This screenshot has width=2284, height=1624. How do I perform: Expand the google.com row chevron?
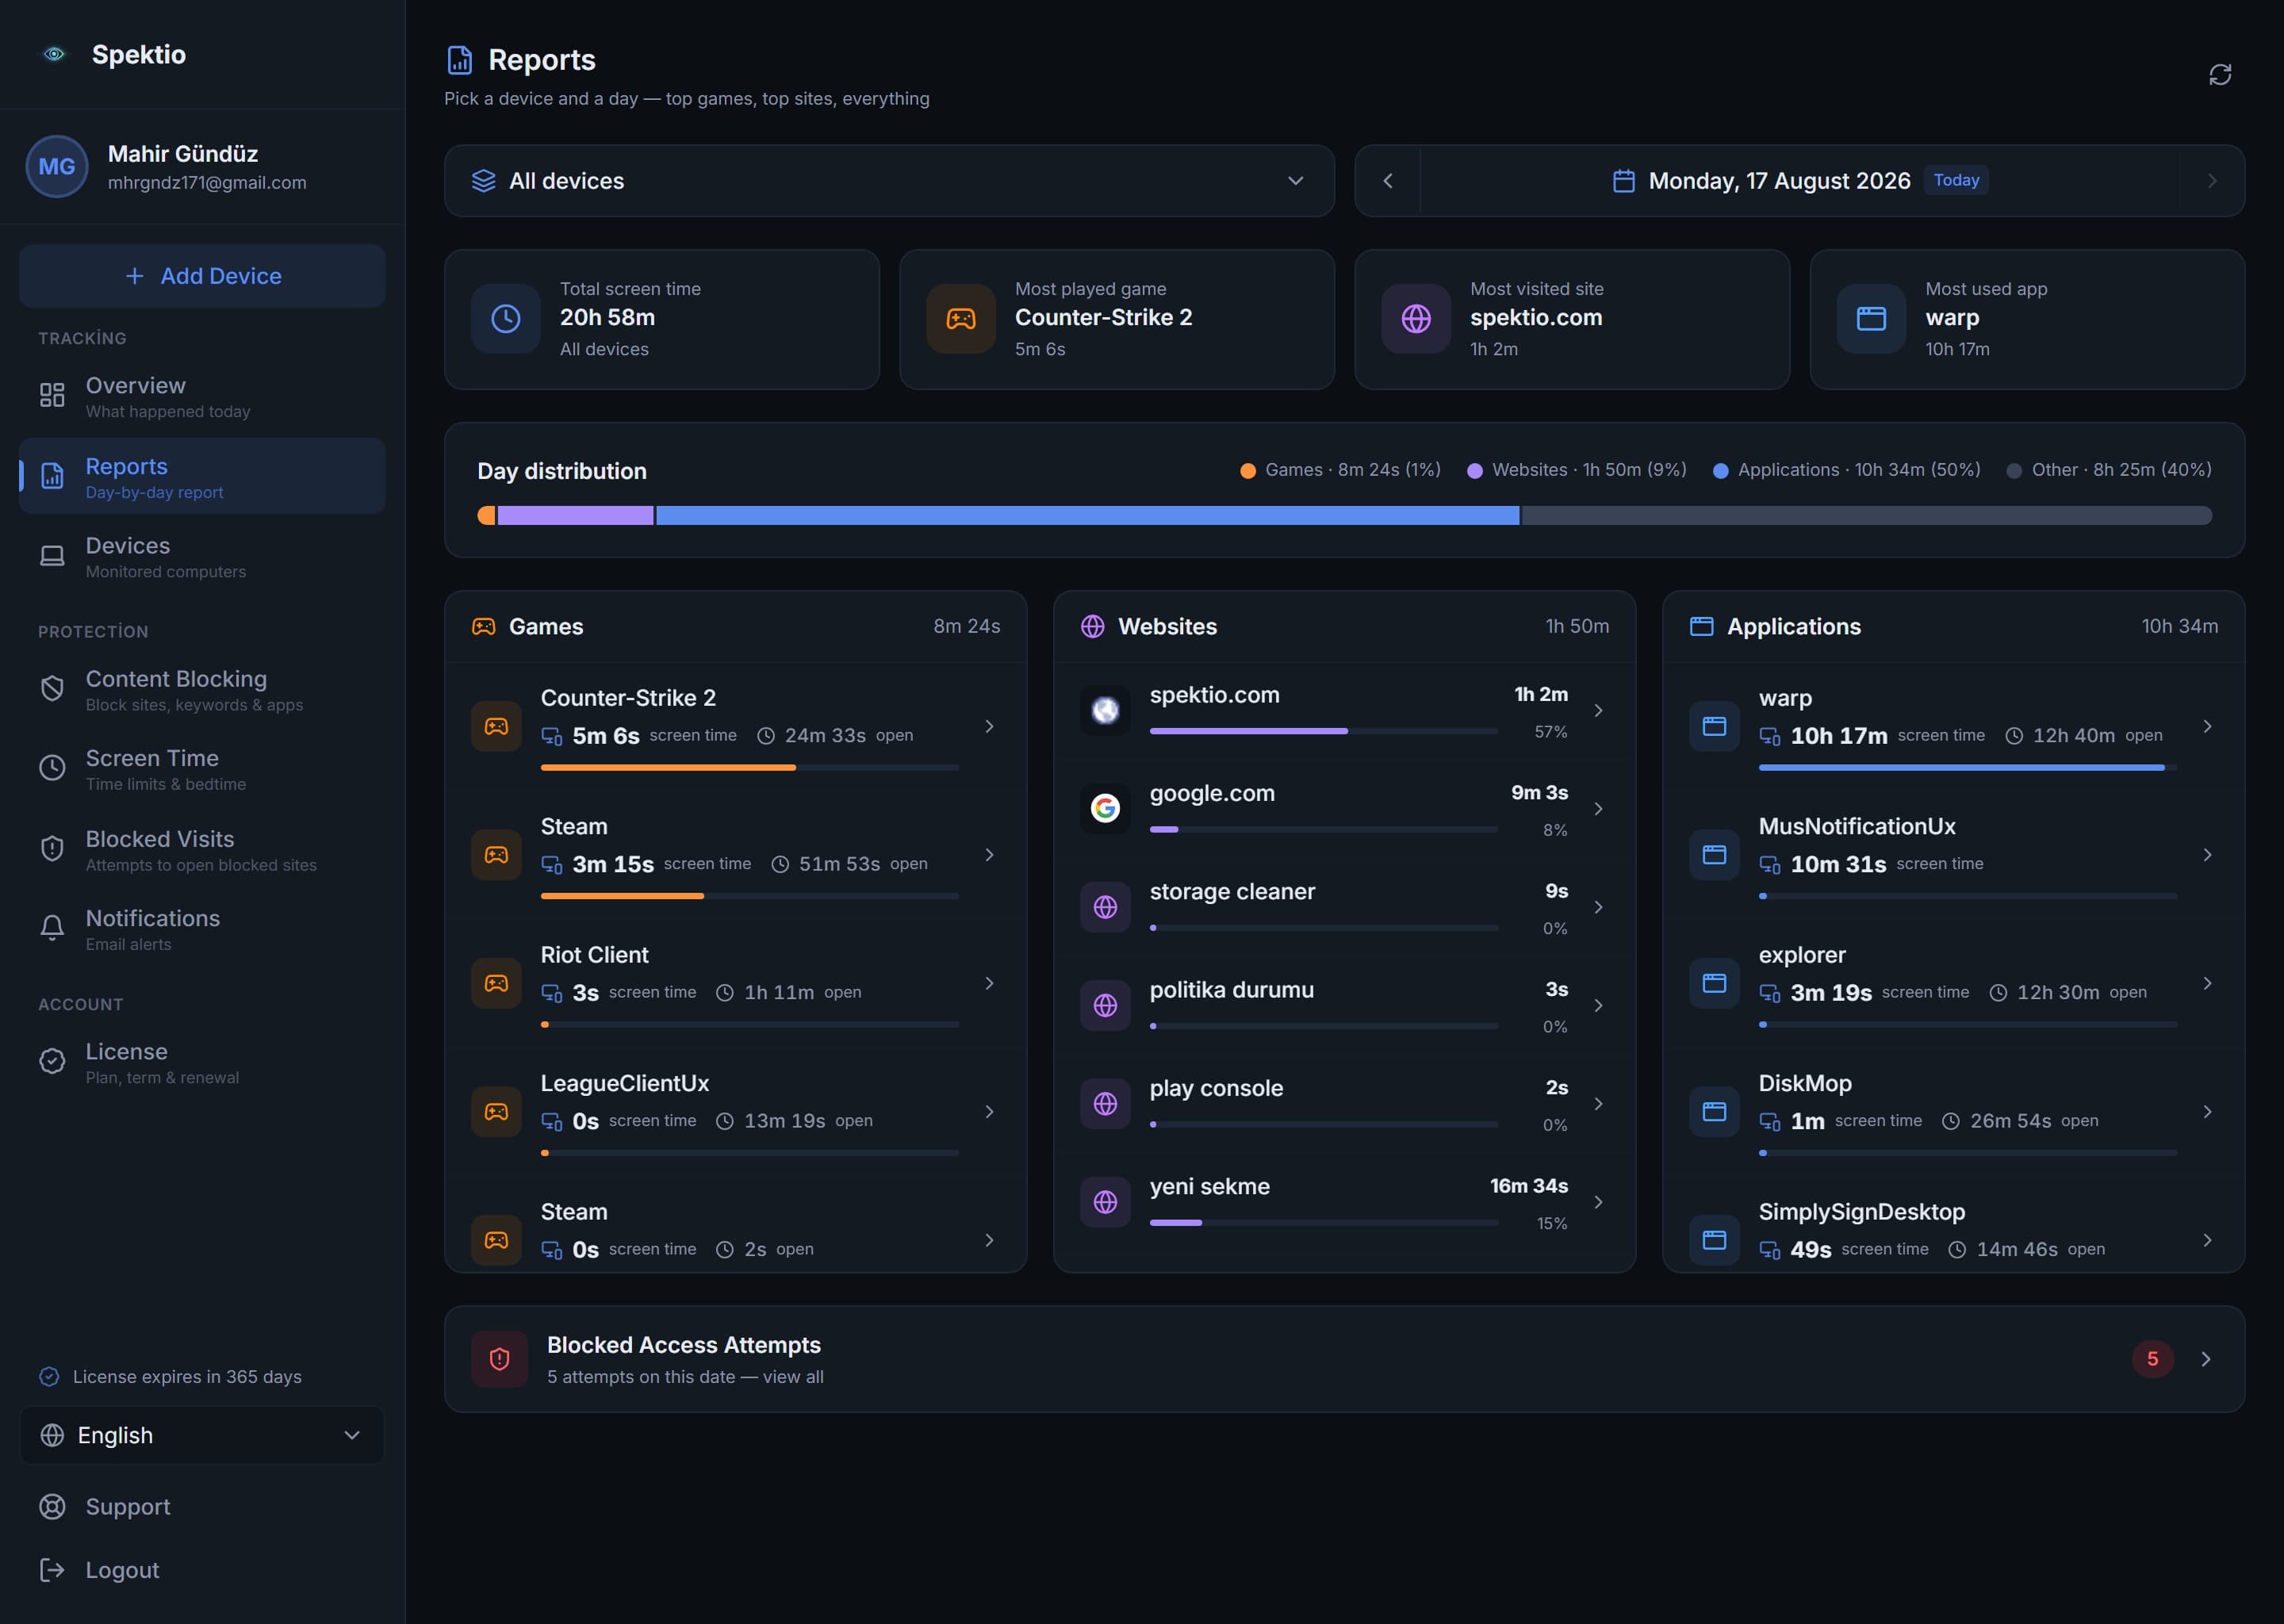(x=1598, y=808)
